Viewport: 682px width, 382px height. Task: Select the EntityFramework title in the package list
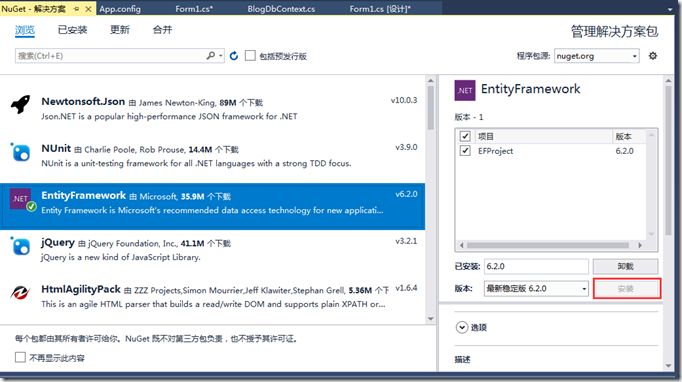click(x=84, y=195)
